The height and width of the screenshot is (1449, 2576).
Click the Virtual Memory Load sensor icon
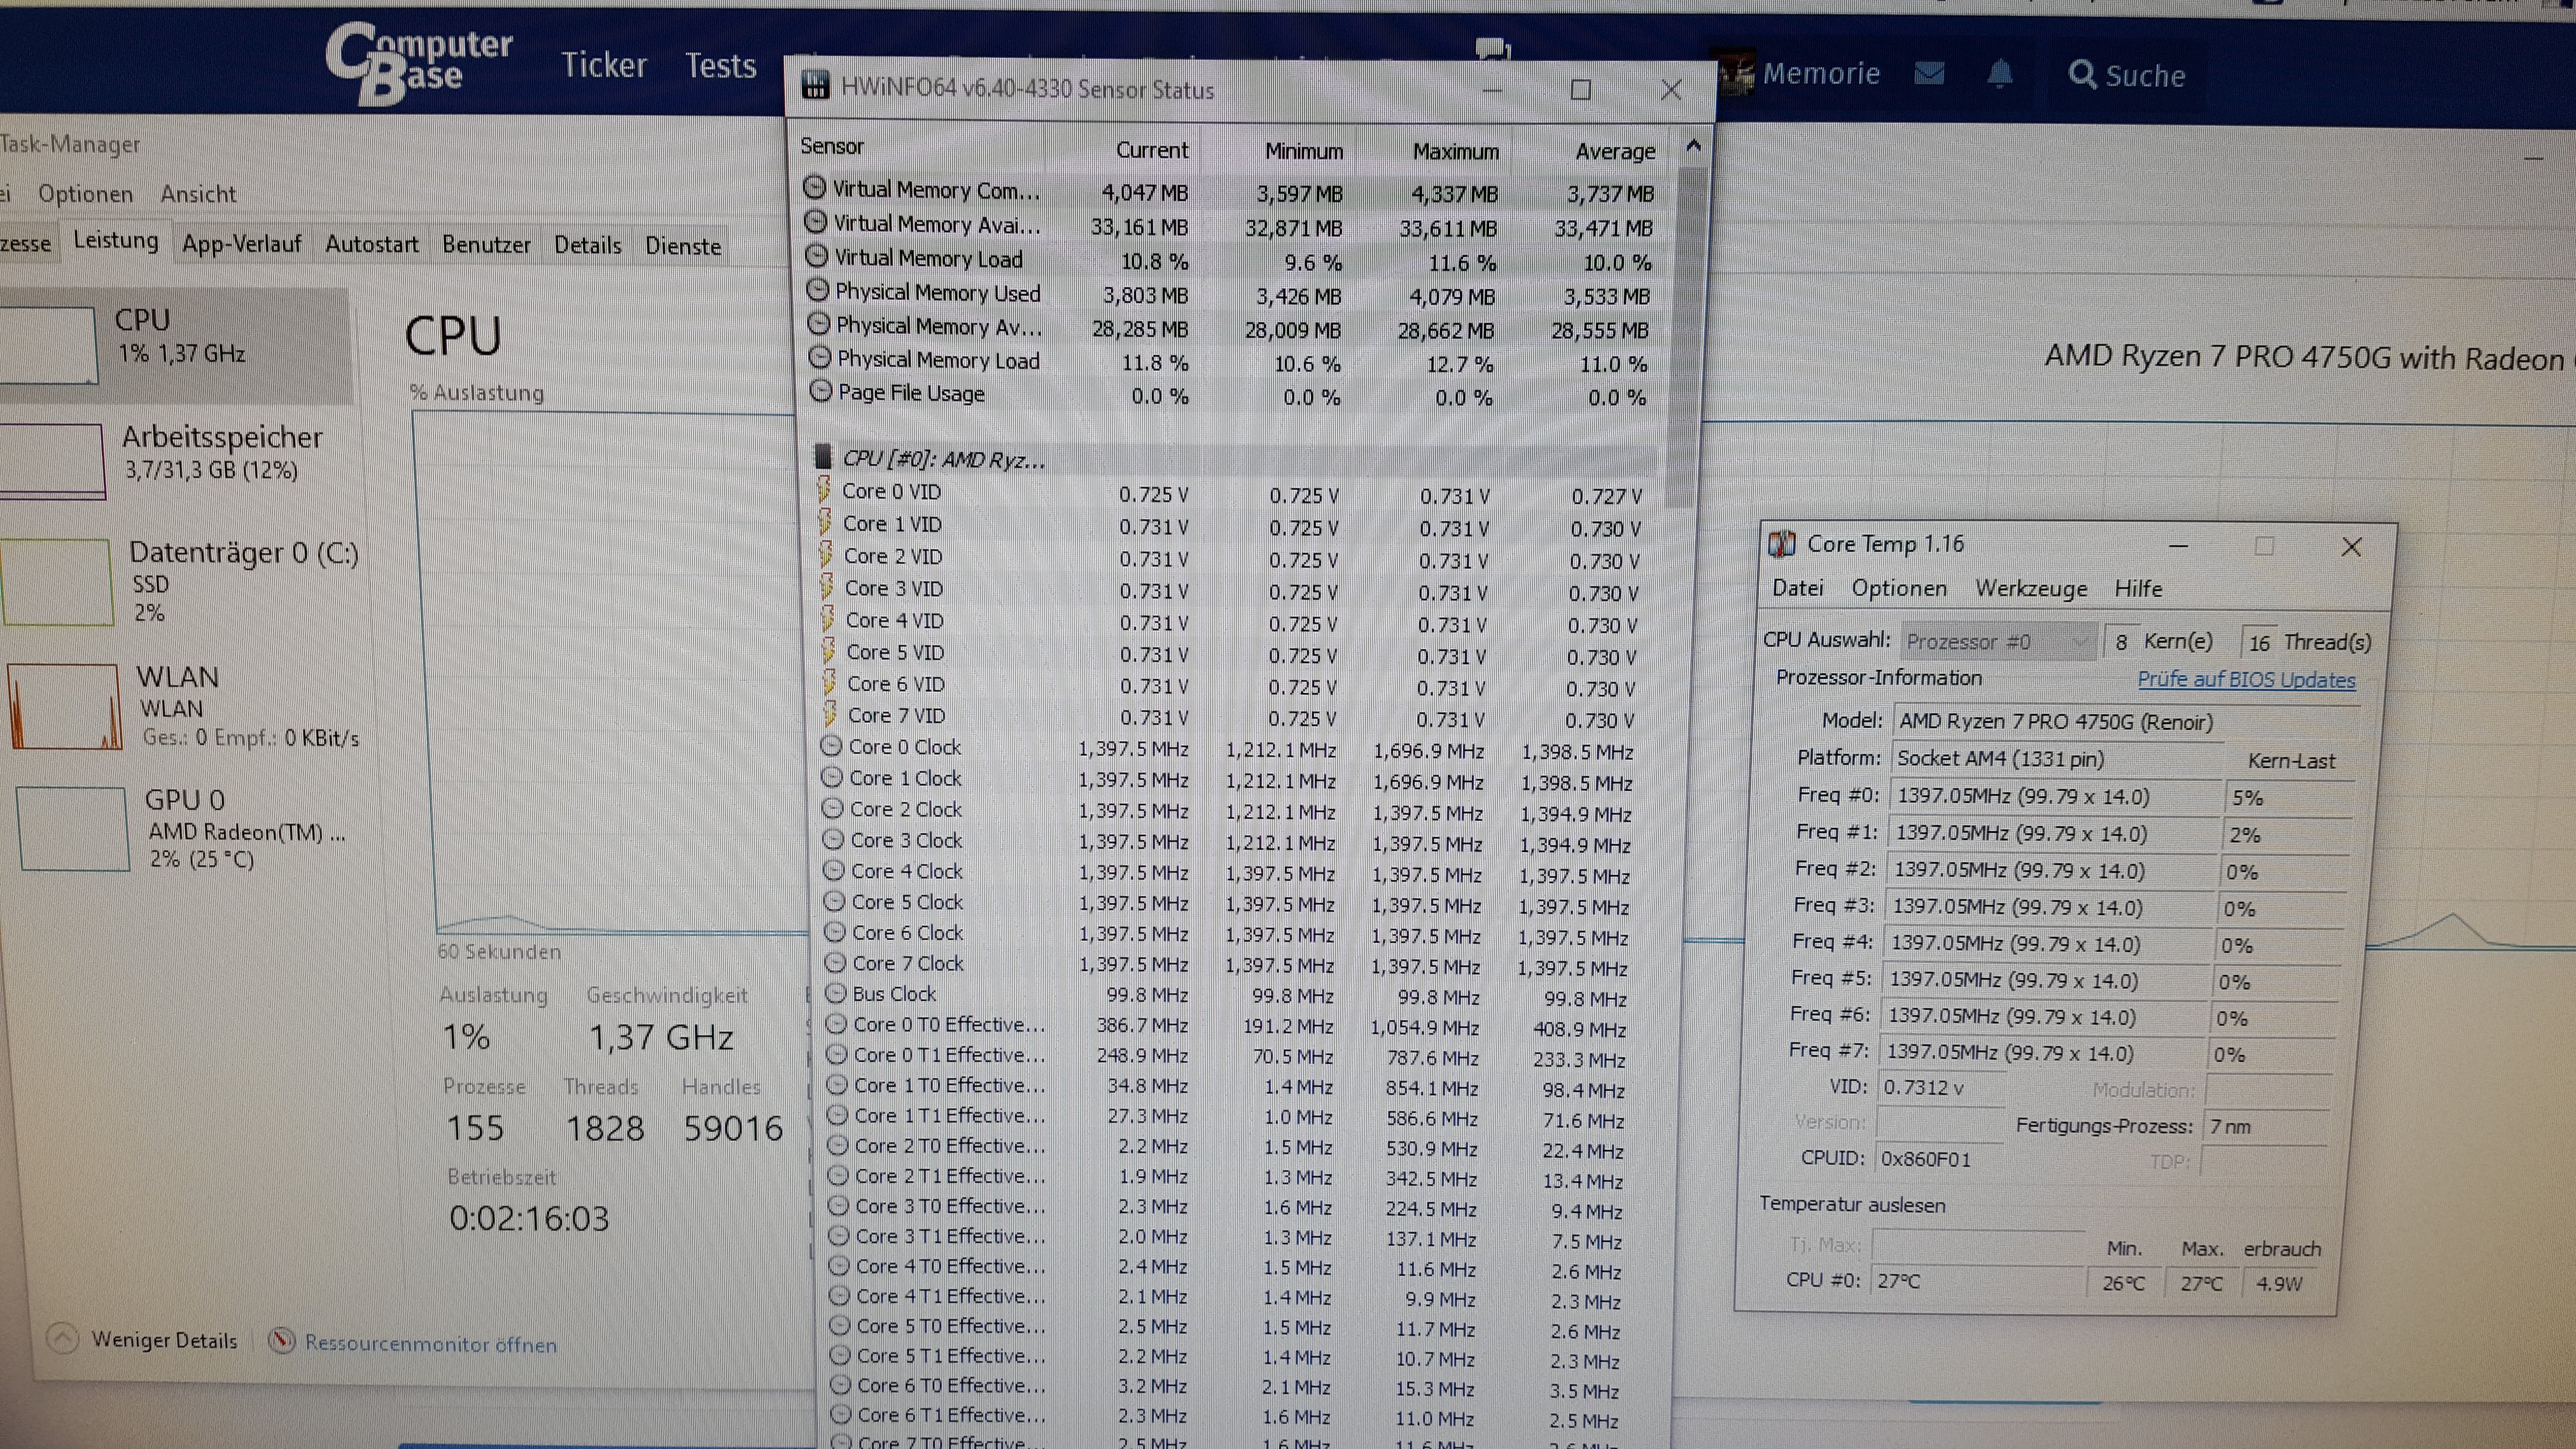point(817,256)
